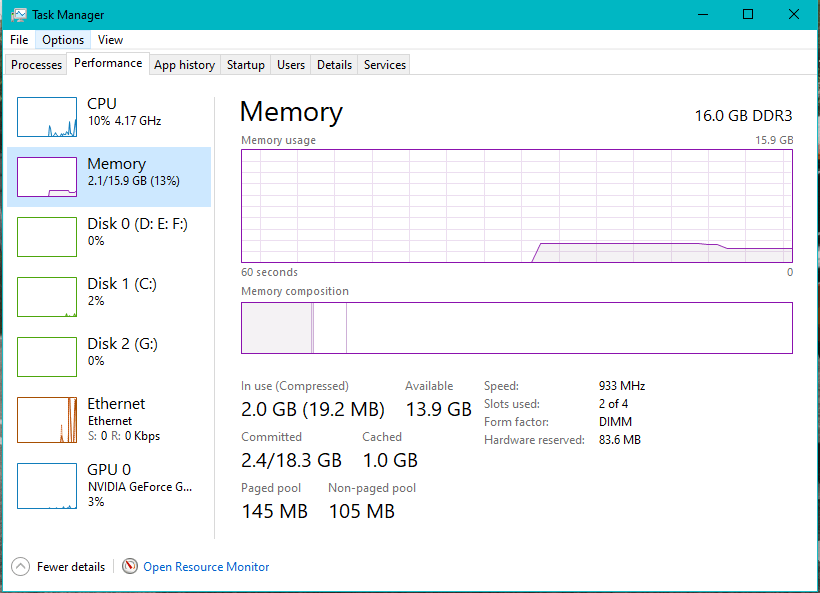Viewport: 820px width, 593px height.
Task: Go to the Startup tab
Action: pyautogui.click(x=245, y=65)
